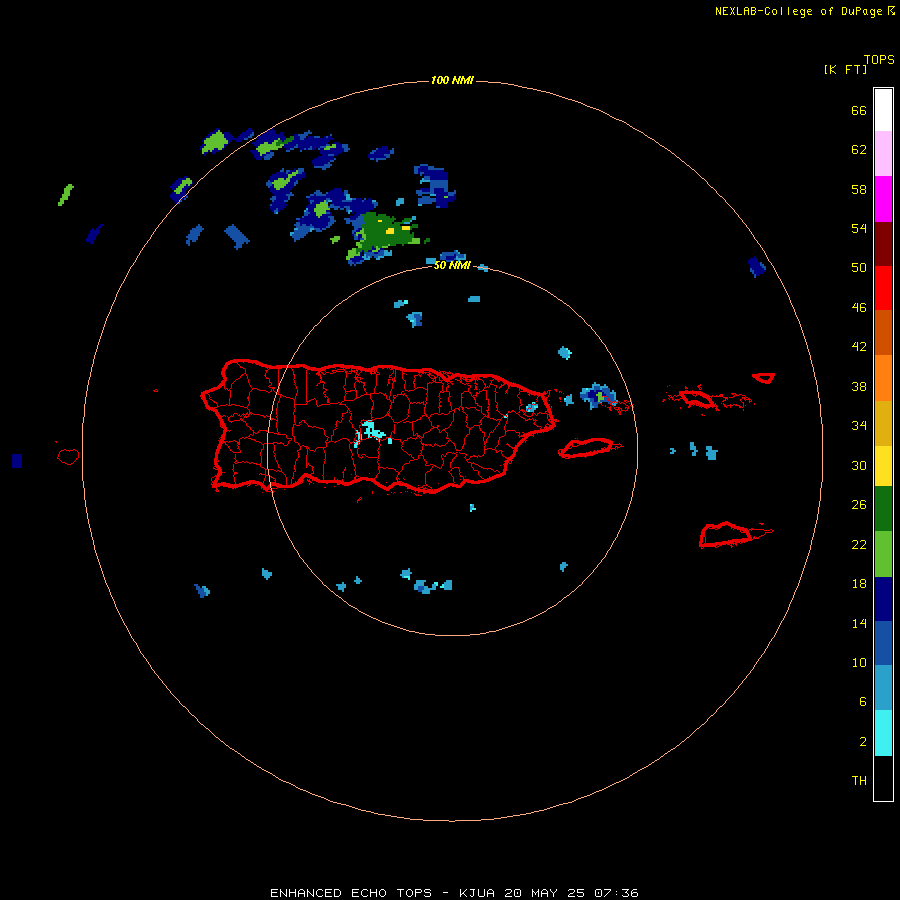Click the TH threshold legend label
The height and width of the screenshot is (900, 900).
[859, 781]
